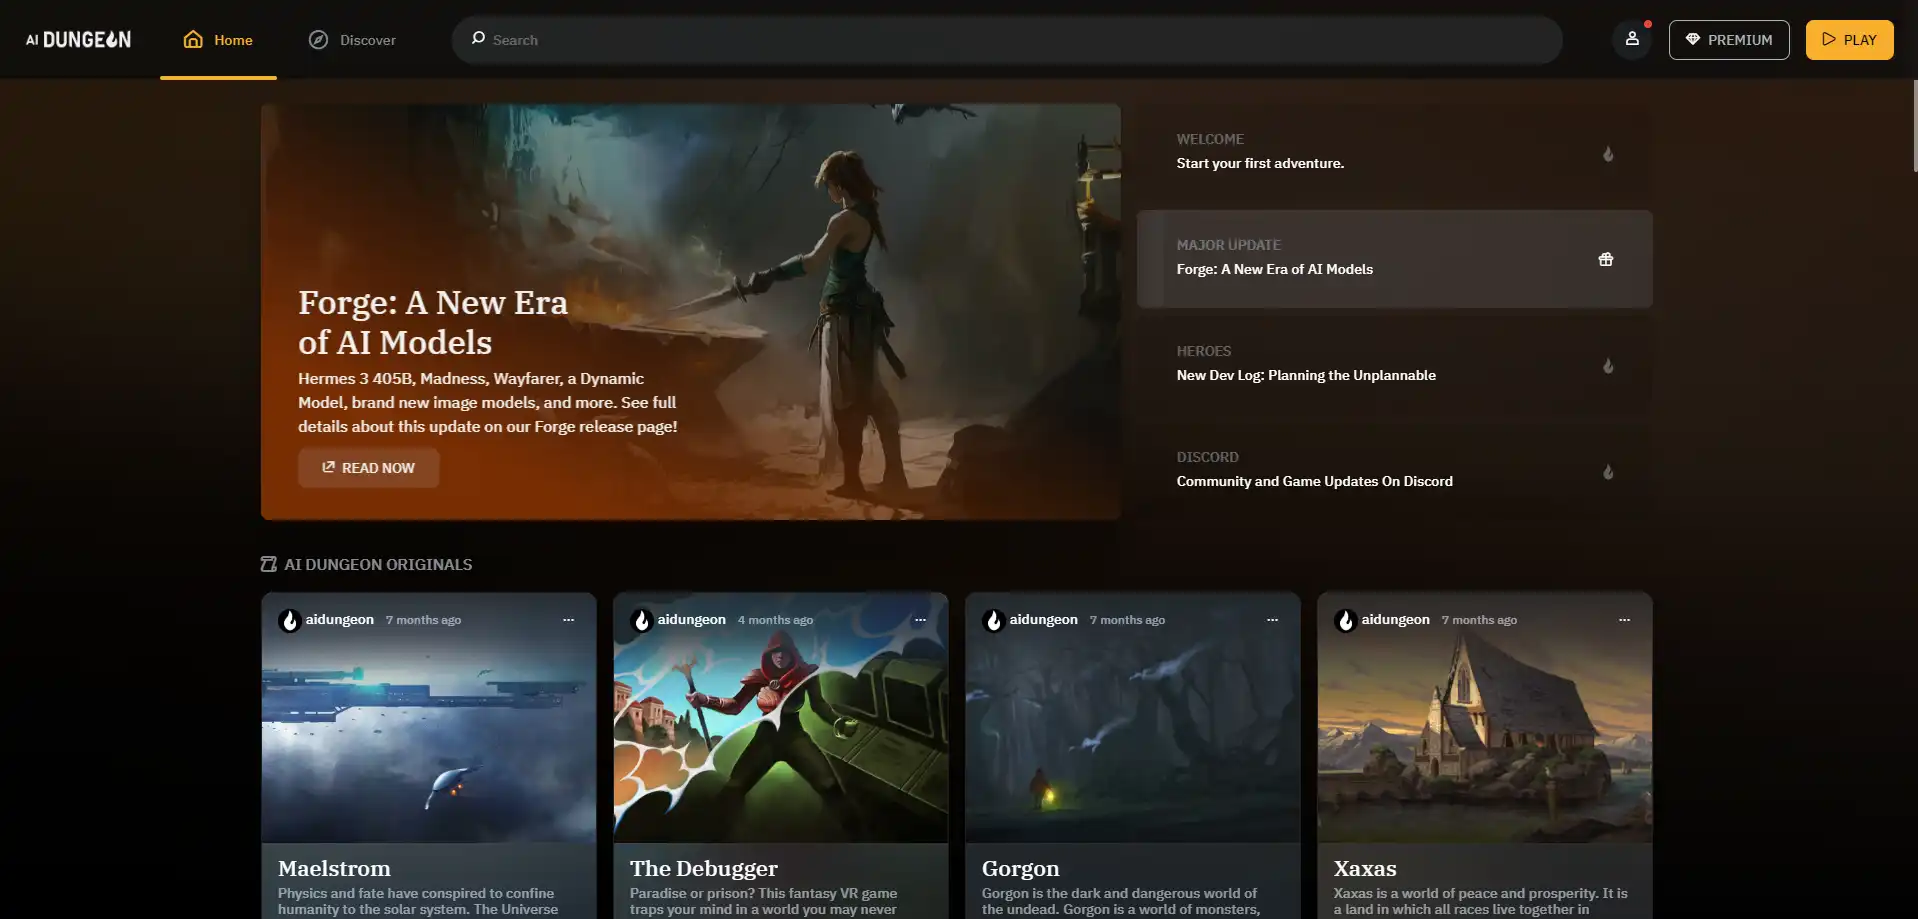The height and width of the screenshot is (919, 1918).
Task: Click the external link icon in READ NOW
Action: [328, 467]
